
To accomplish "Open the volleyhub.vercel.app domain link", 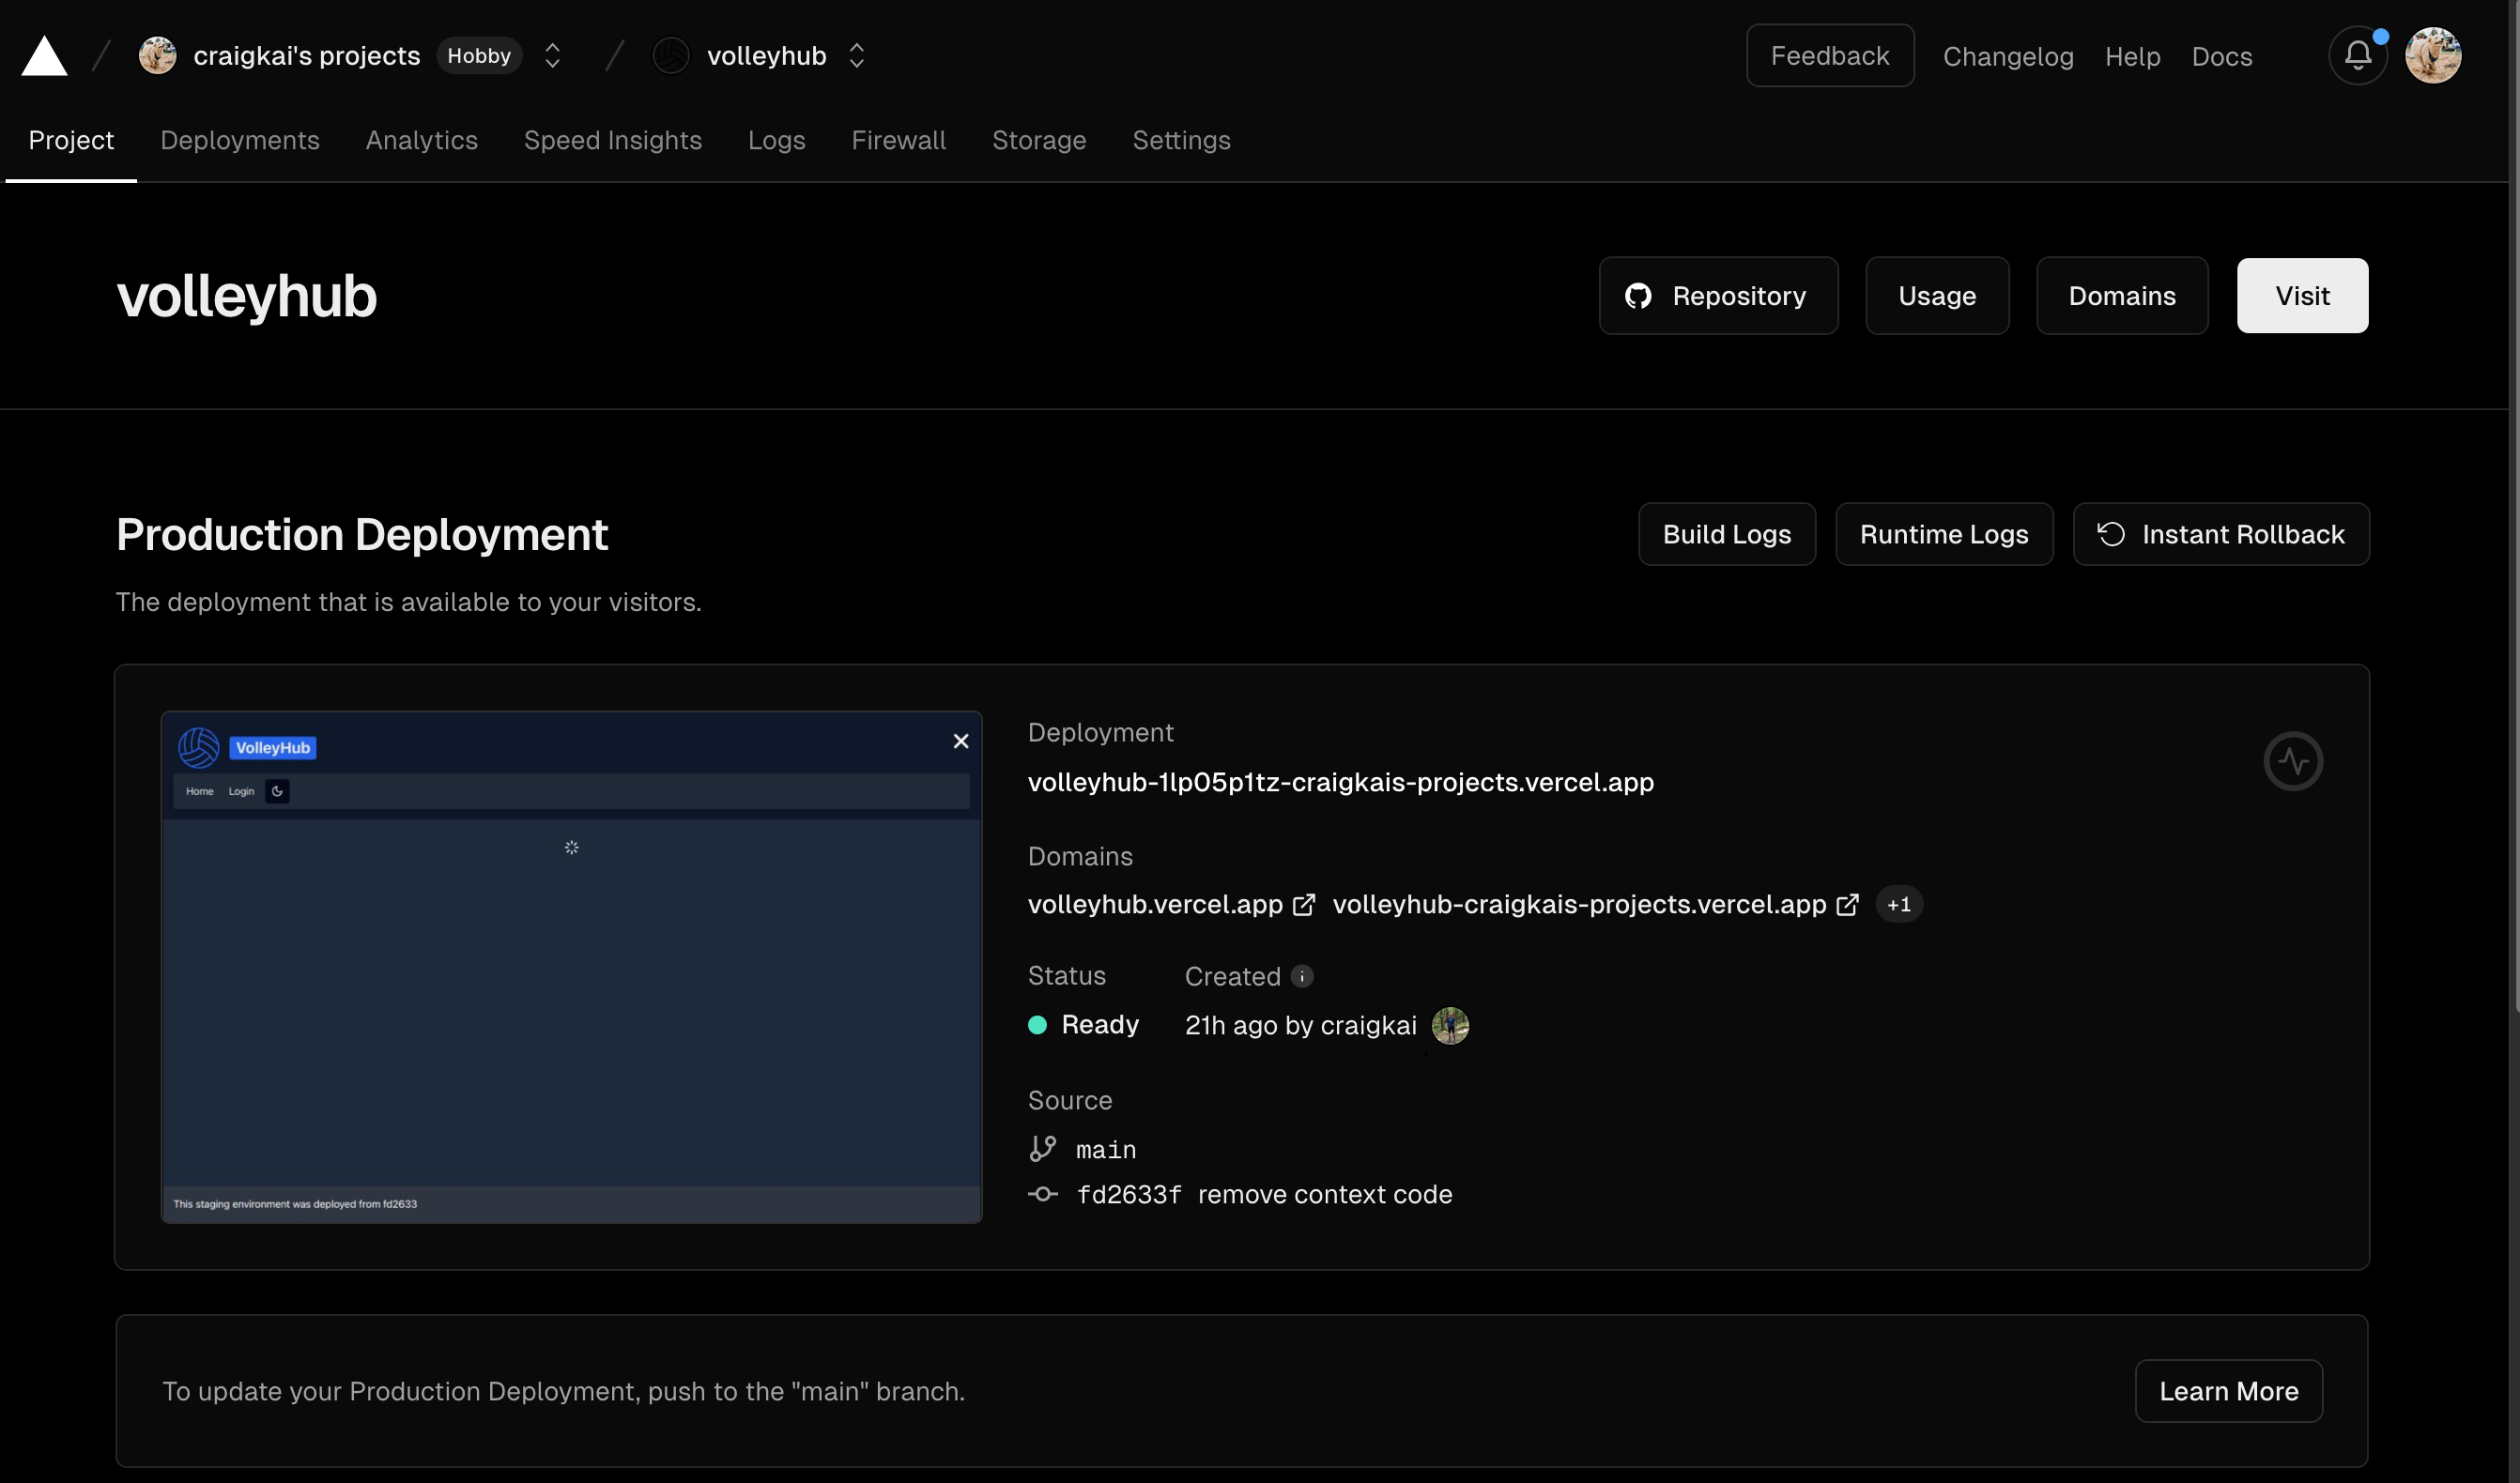I will (1155, 905).
